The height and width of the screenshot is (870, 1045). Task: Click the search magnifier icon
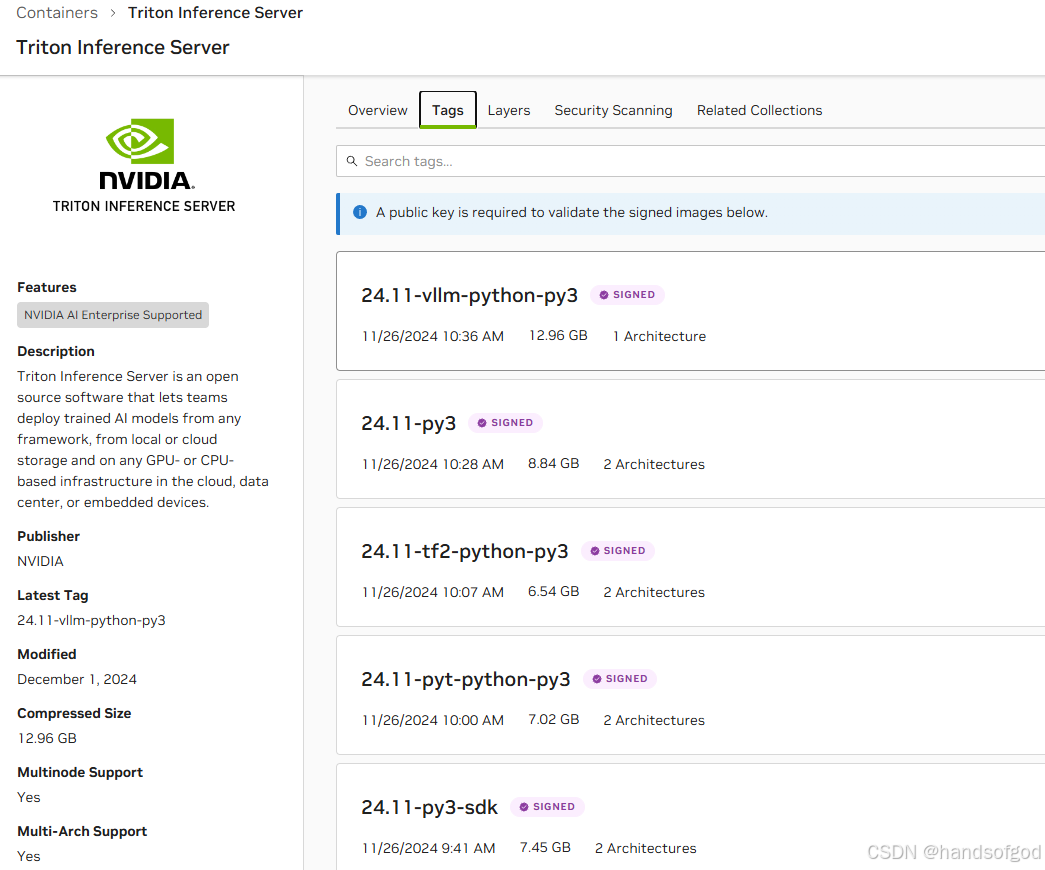(352, 161)
